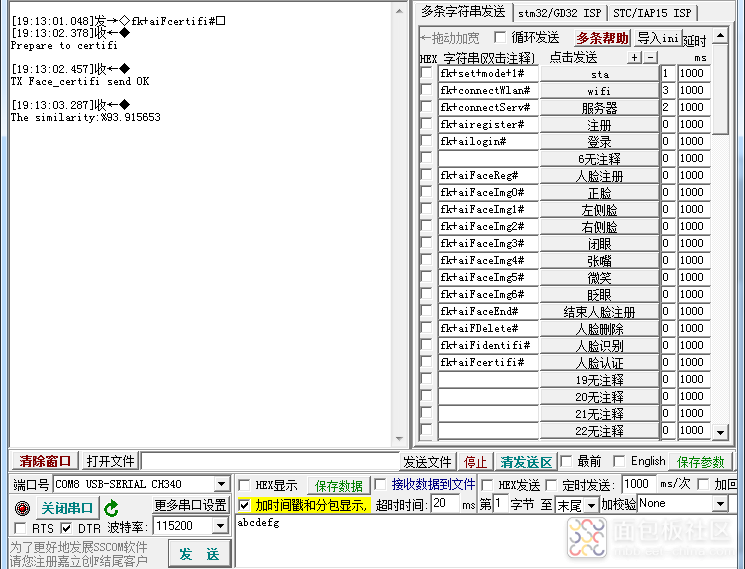Viewport: 745px width, 569px height.
Task: Click the 保存数据 save data button
Action: [338, 485]
